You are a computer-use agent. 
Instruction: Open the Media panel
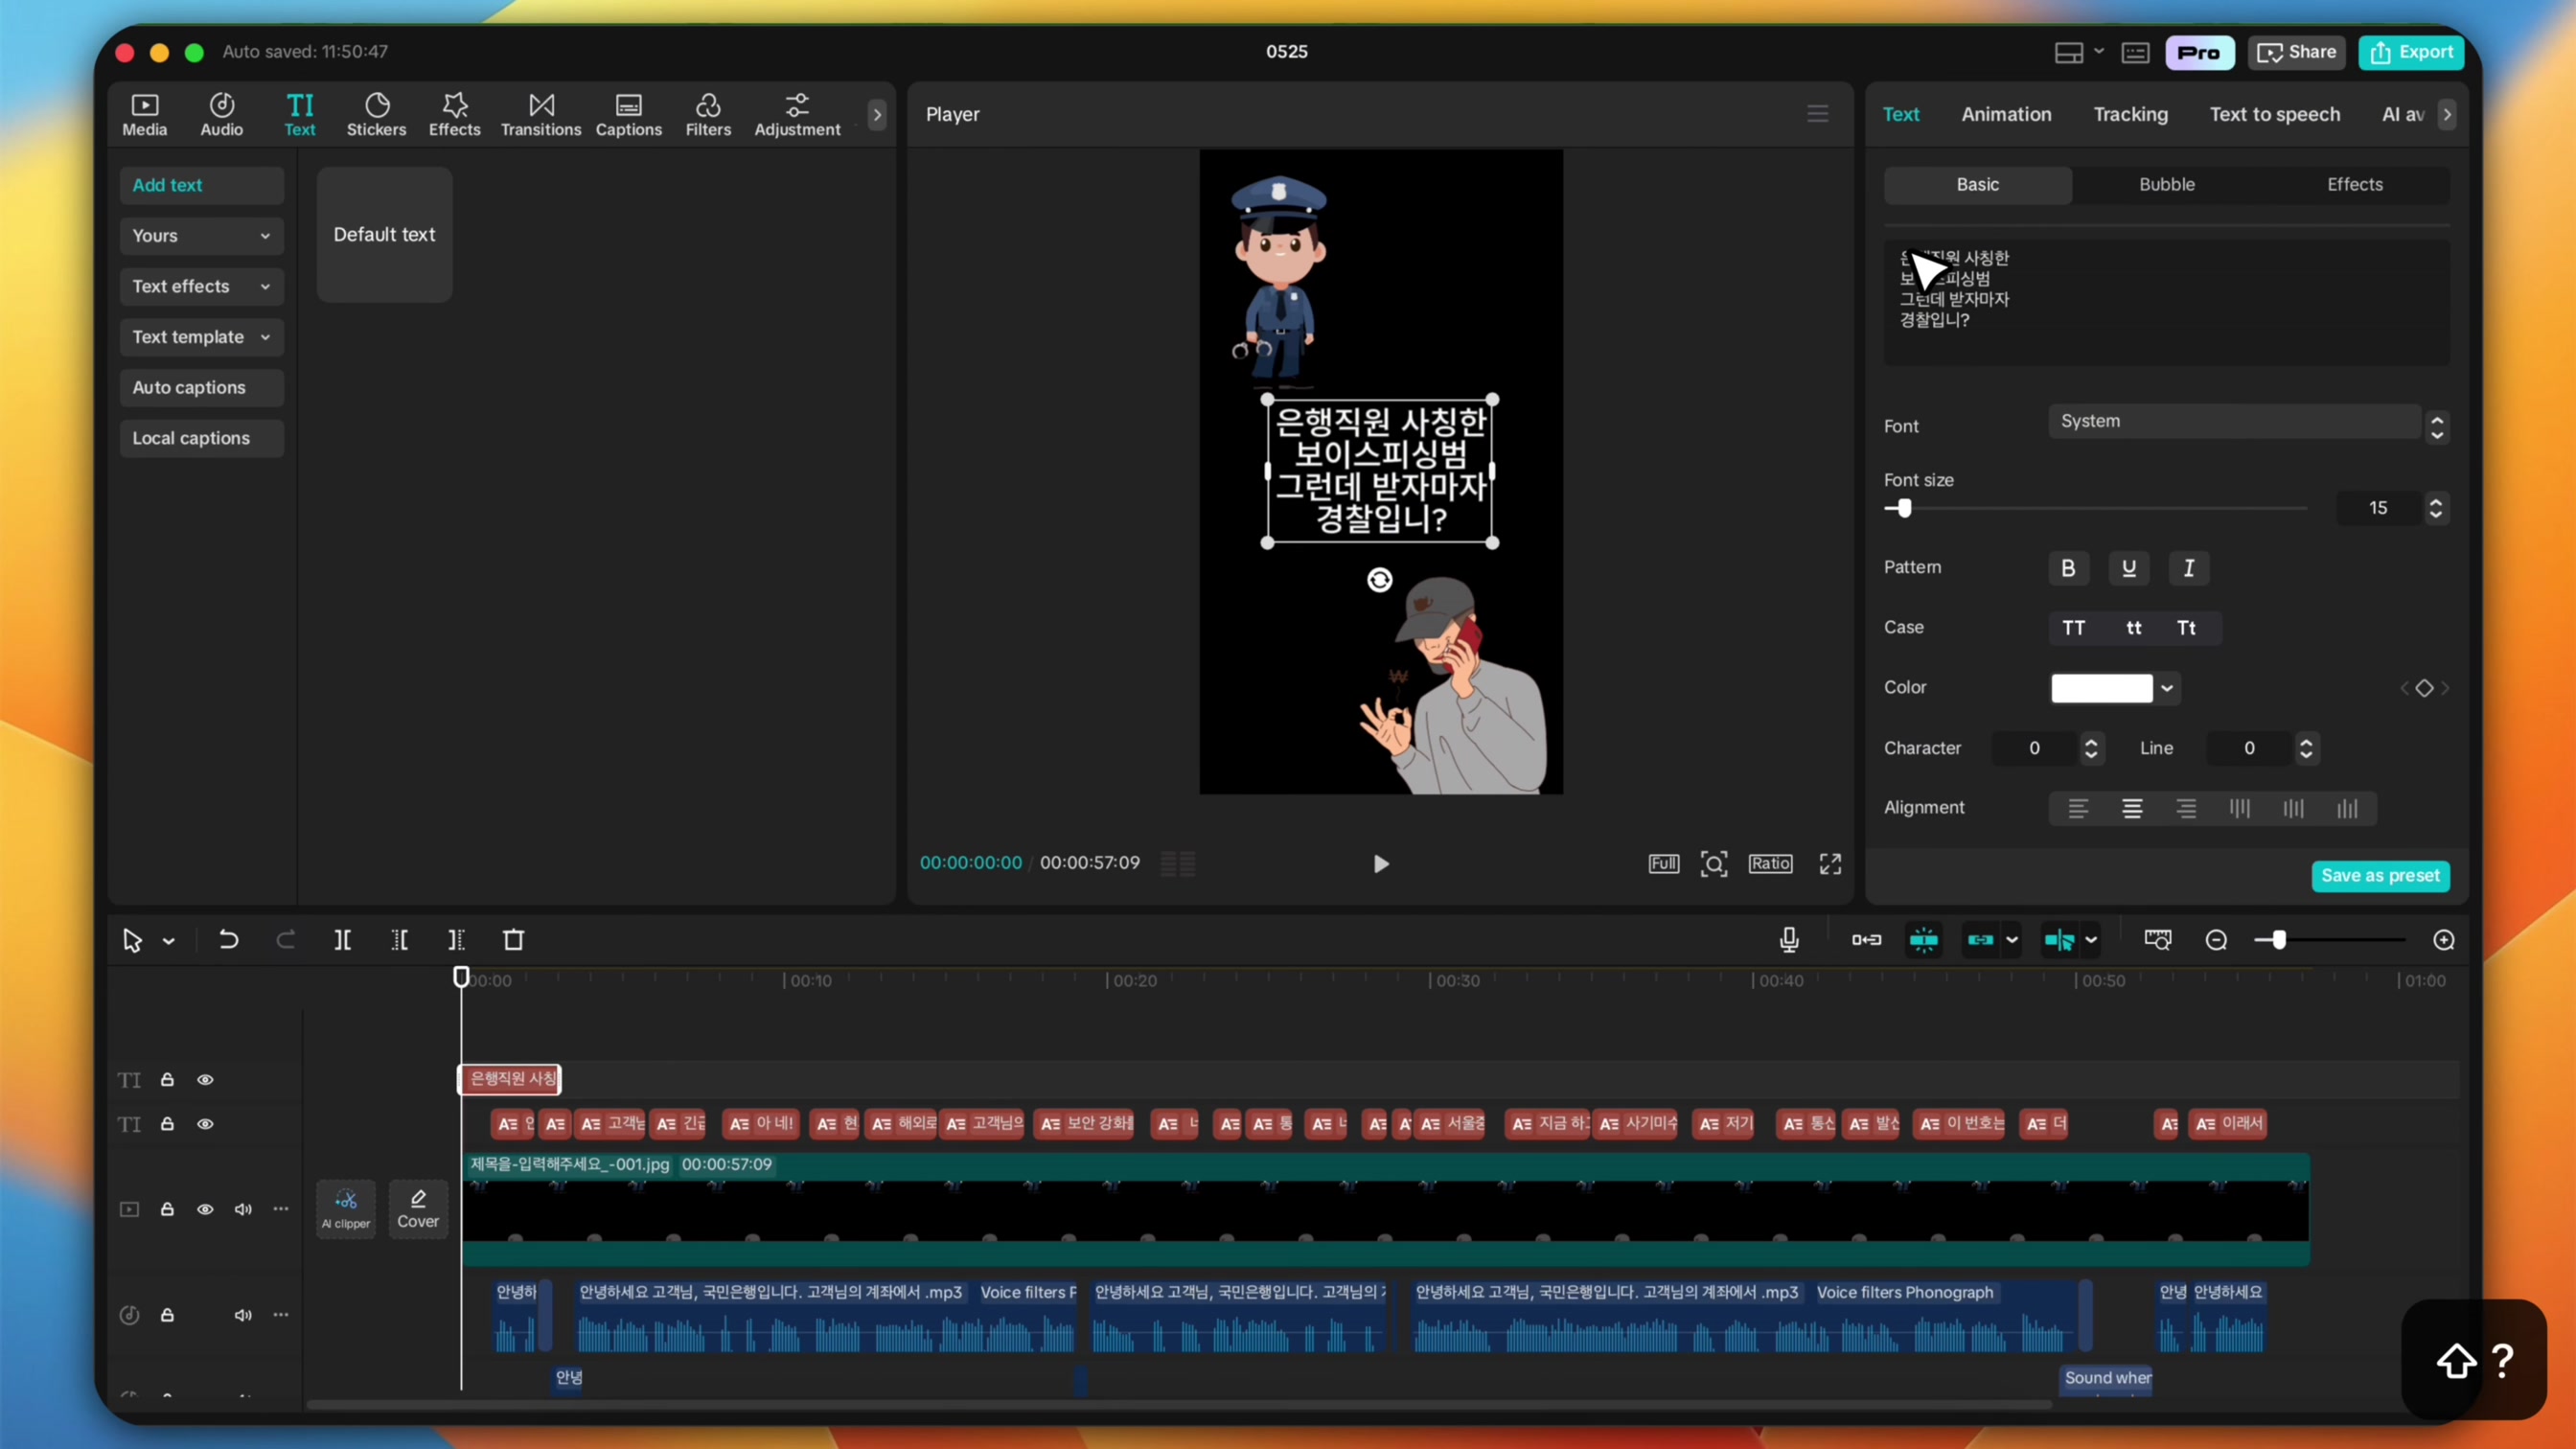[x=145, y=114]
